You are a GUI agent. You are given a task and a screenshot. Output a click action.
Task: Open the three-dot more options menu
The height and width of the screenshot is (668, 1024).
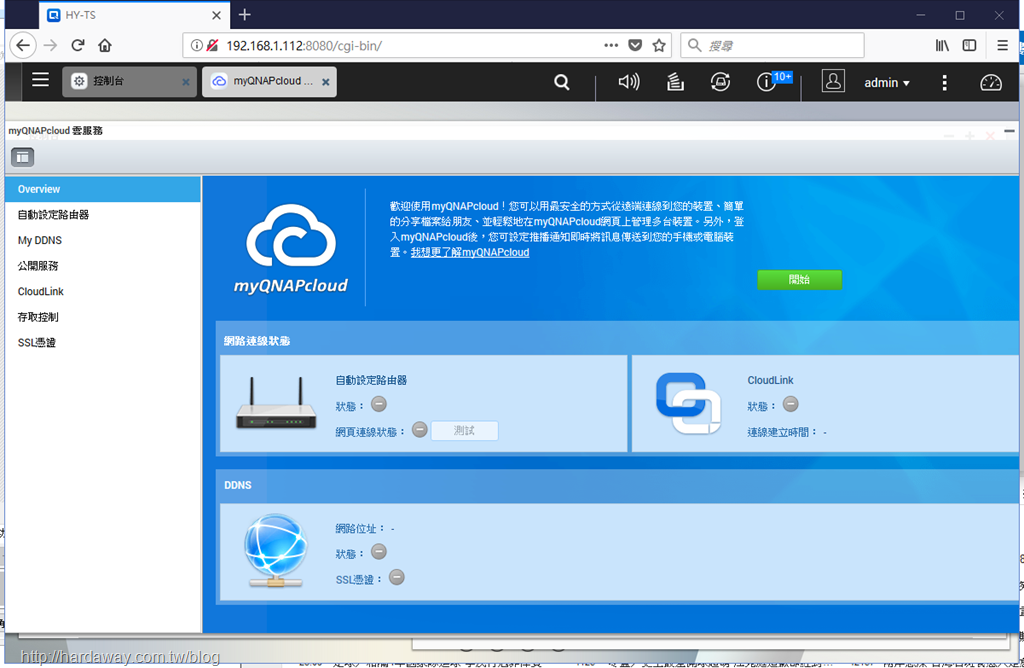pos(944,82)
